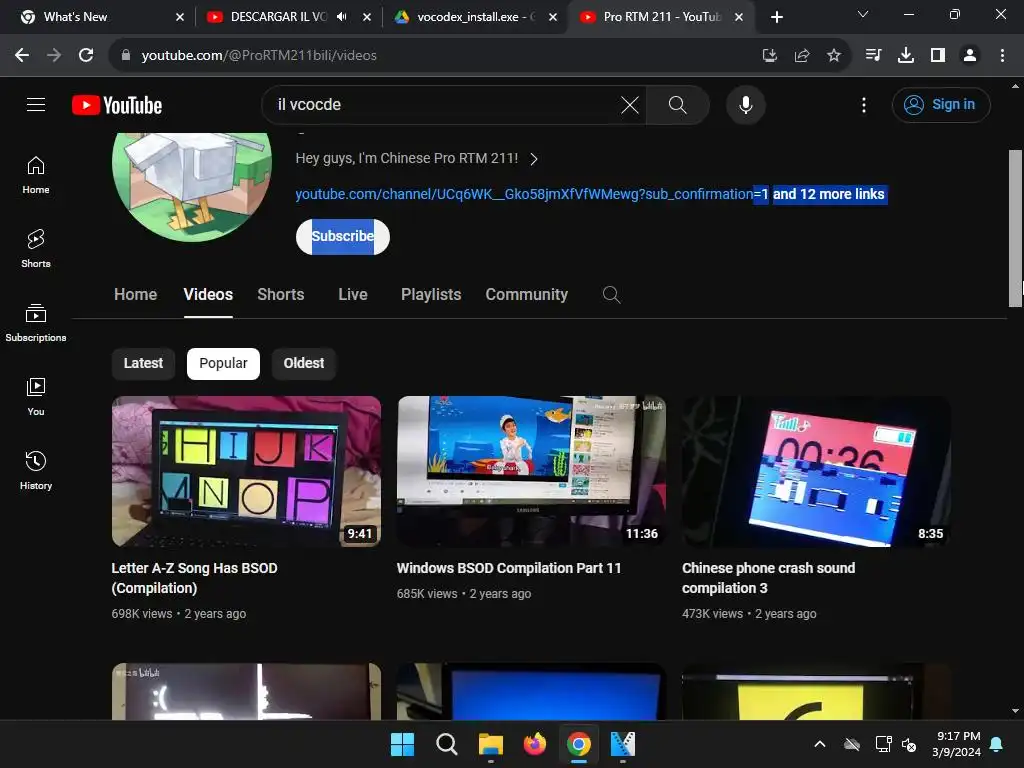Click the browser address bar URL

(259, 56)
